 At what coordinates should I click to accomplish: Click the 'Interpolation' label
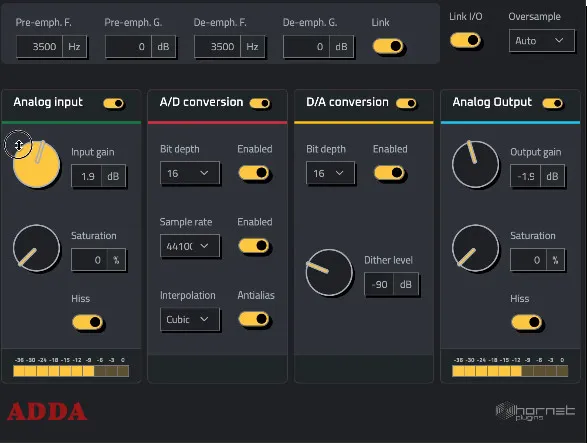point(188,295)
